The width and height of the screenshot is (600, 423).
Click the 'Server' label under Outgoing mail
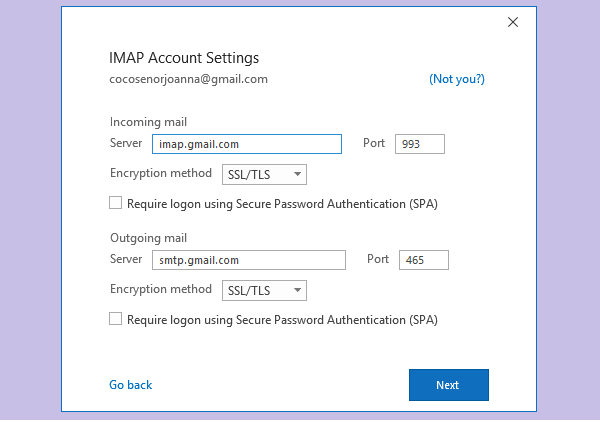tap(126, 259)
